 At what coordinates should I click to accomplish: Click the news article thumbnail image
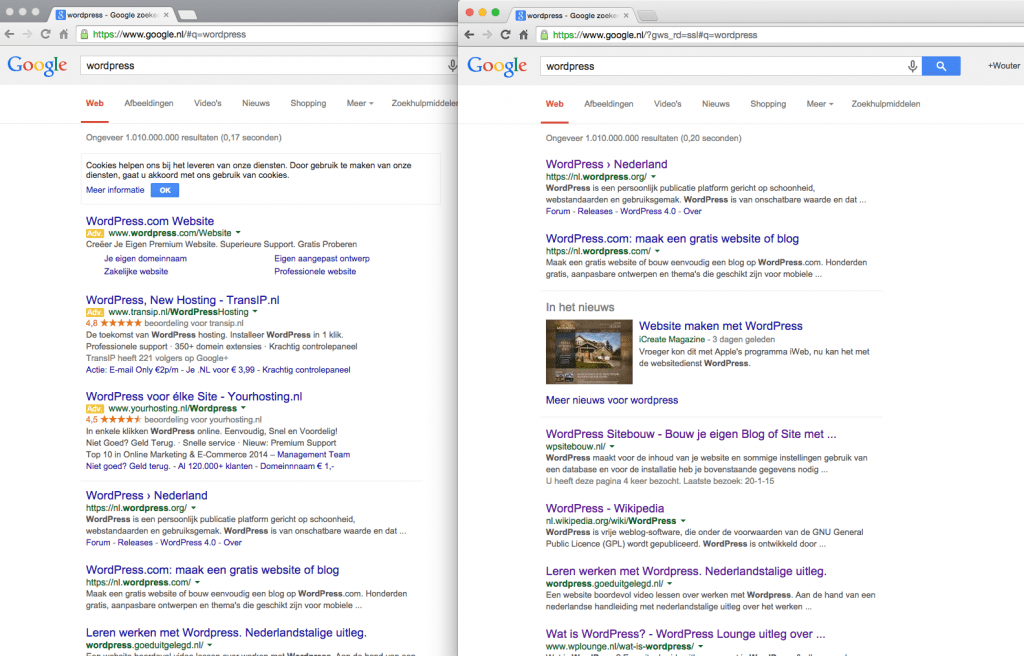[589, 352]
